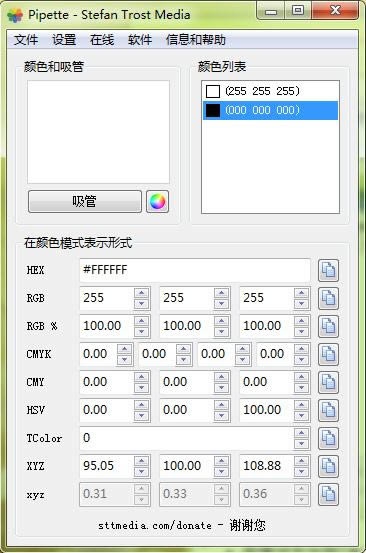Increase the RGB green value with up arrow
The image size is (366, 553).
click(x=221, y=293)
